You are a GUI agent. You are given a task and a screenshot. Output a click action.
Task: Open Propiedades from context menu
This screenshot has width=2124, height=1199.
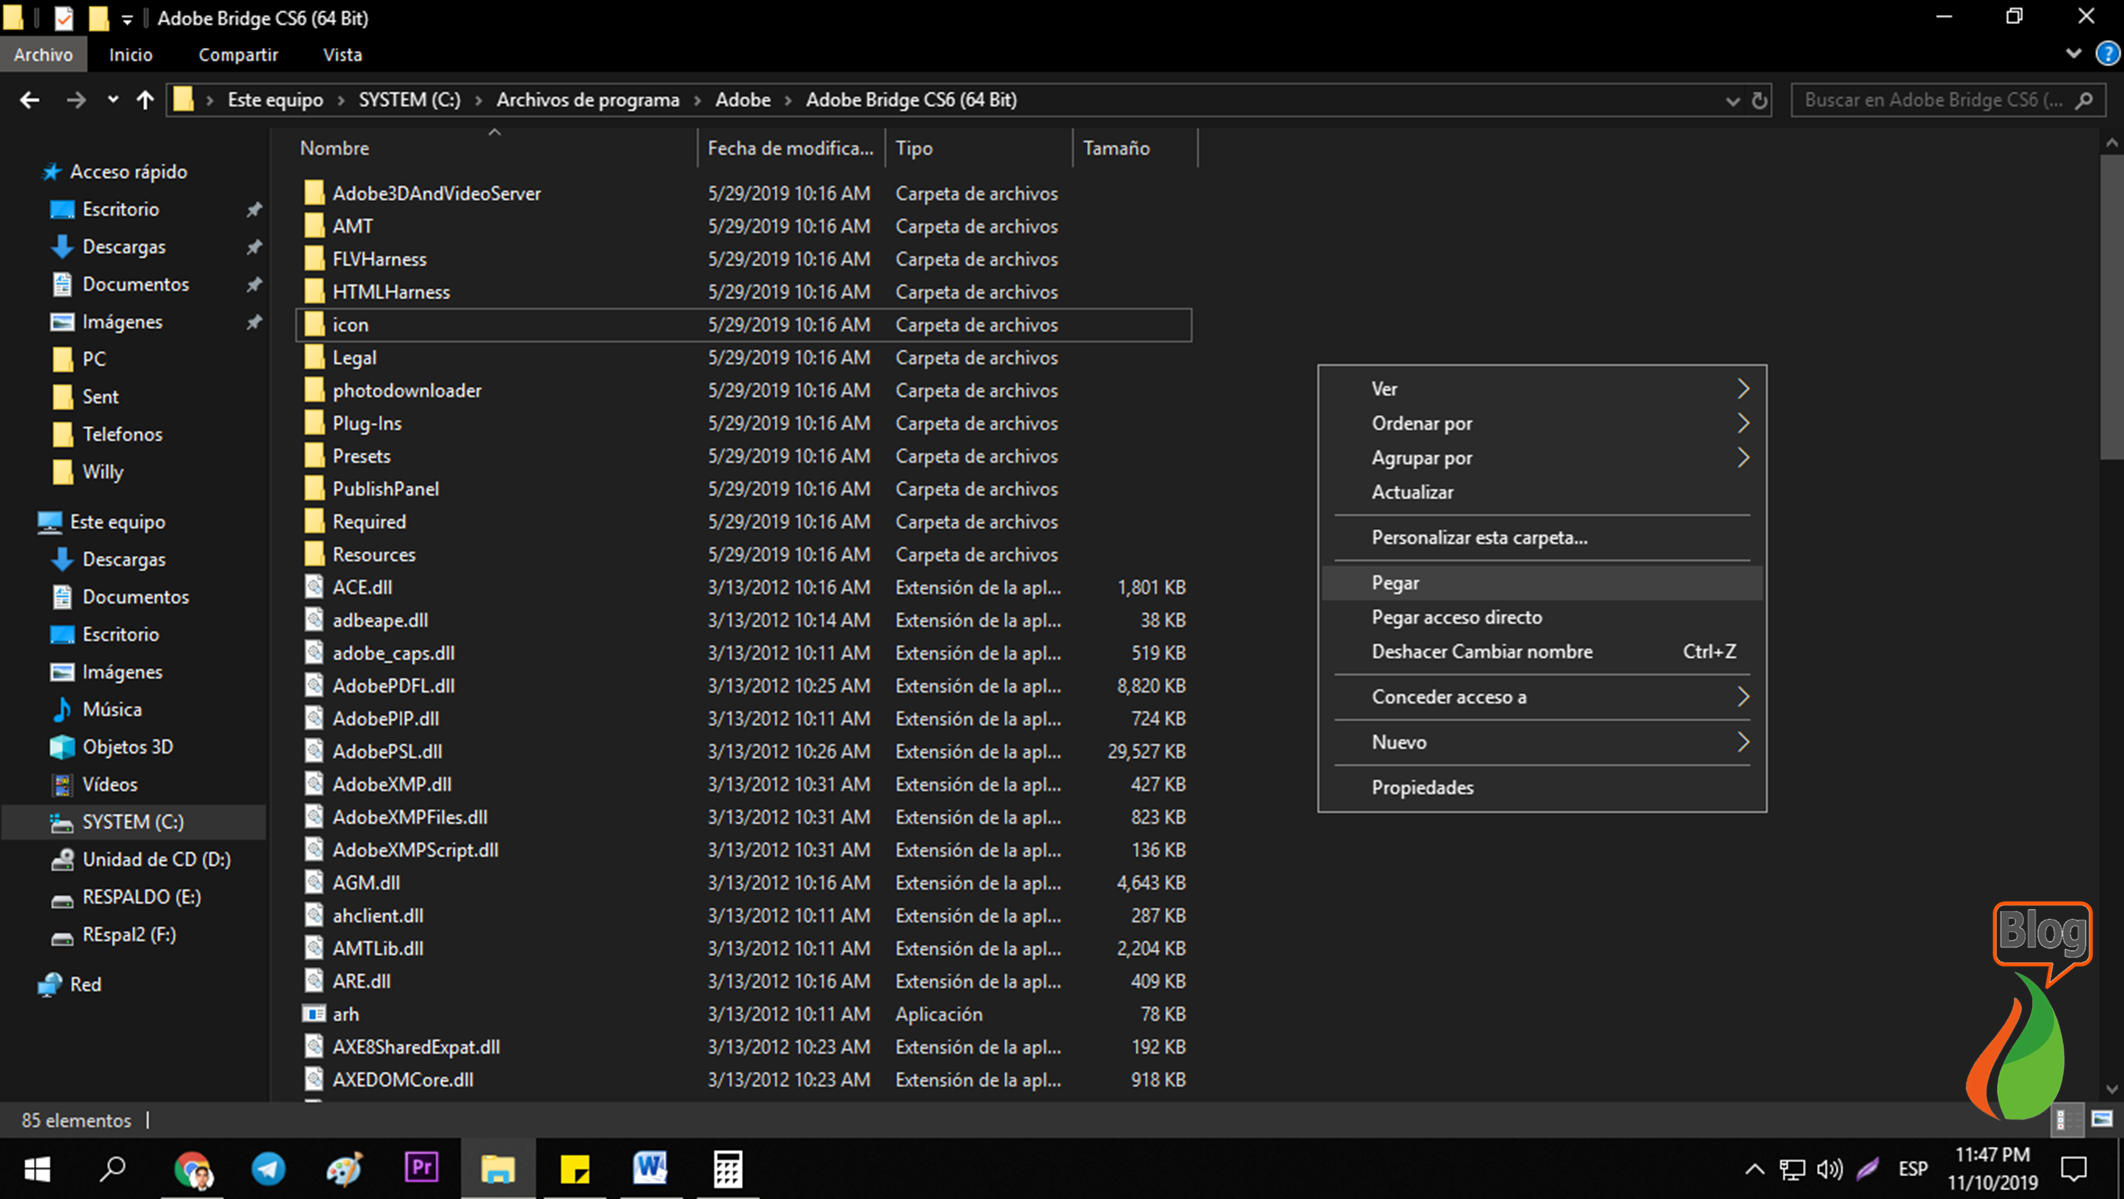1542,788
